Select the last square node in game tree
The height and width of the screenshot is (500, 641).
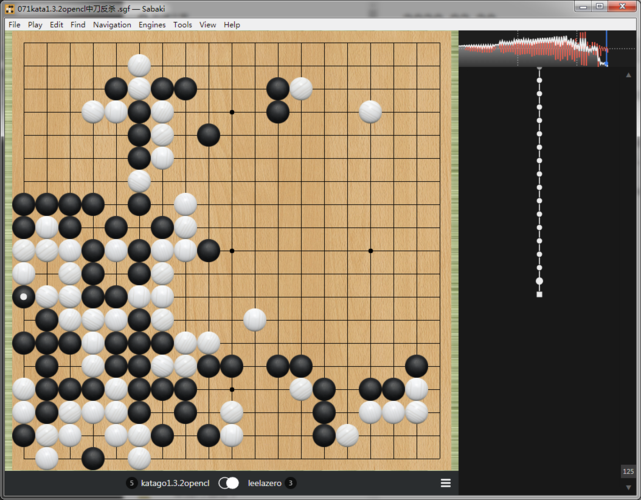click(539, 294)
